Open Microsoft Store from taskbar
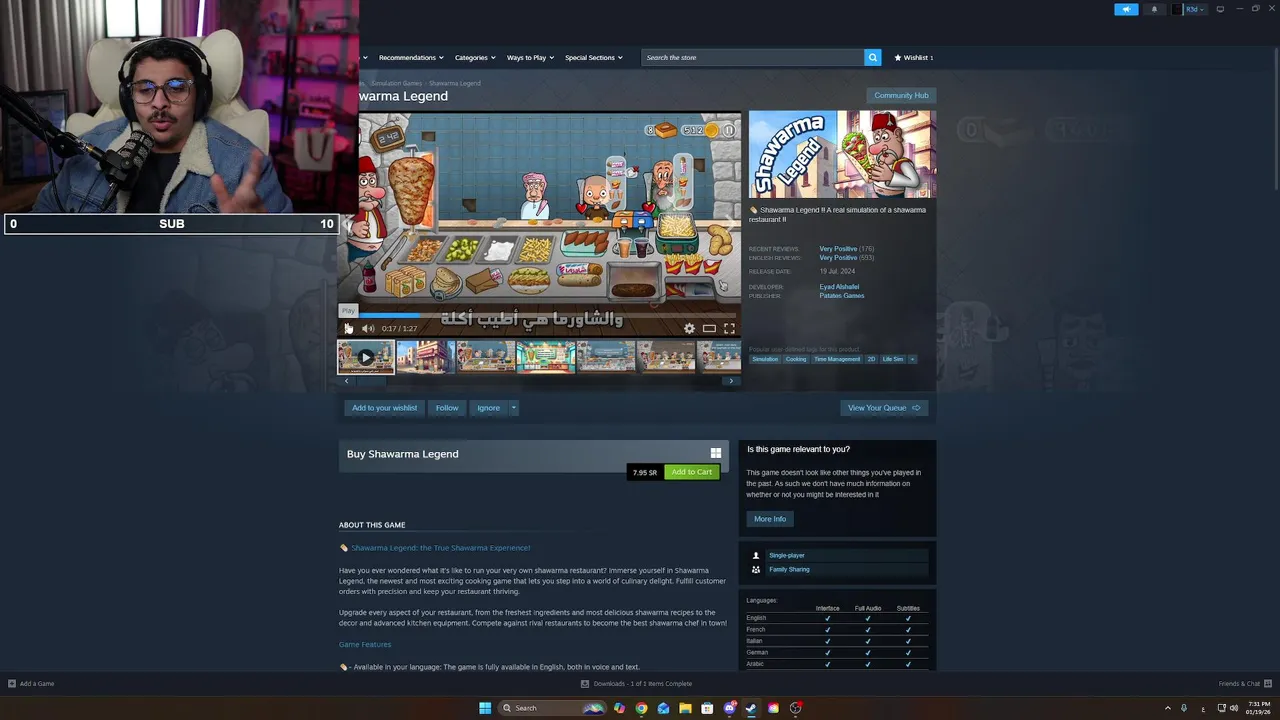Screen dimensions: 1280x720 coord(707,708)
